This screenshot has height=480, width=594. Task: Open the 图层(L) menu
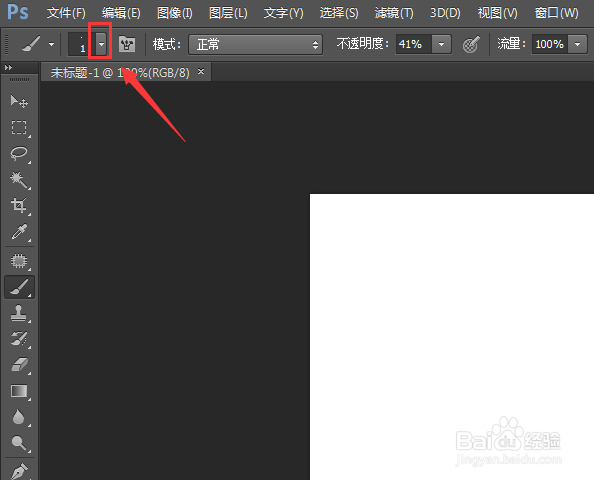228,13
